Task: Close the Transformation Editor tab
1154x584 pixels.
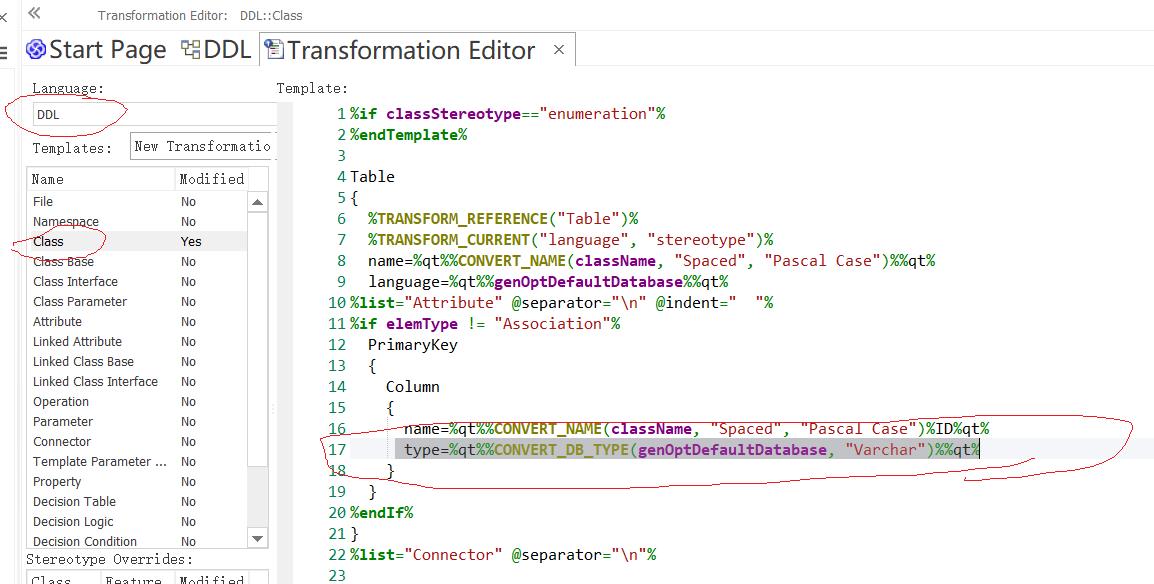Action: tap(559, 50)
